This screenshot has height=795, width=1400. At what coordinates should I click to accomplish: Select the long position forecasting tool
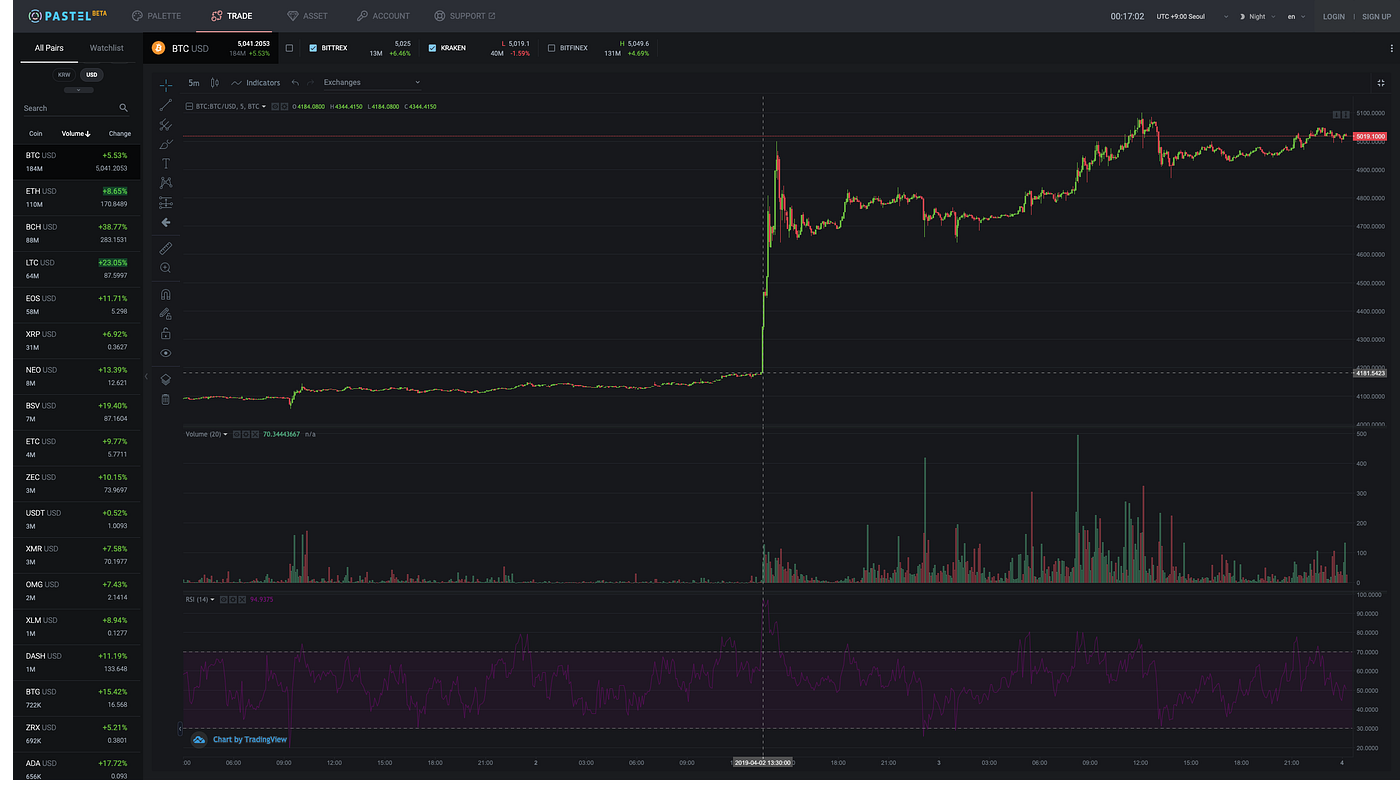click(166, 202)
